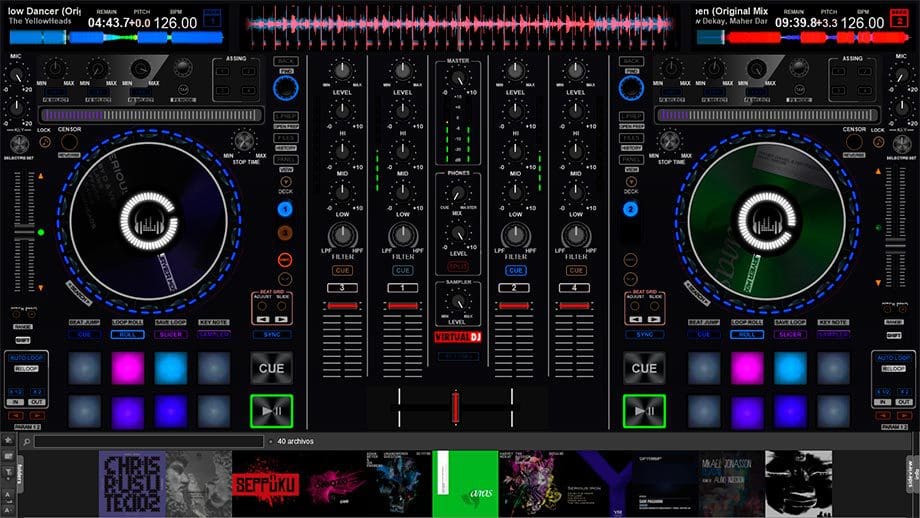The width and height of the screenshot is (920, 518).
Task: Click RELOOP button on left deck
Action: [x=26, y=368]
